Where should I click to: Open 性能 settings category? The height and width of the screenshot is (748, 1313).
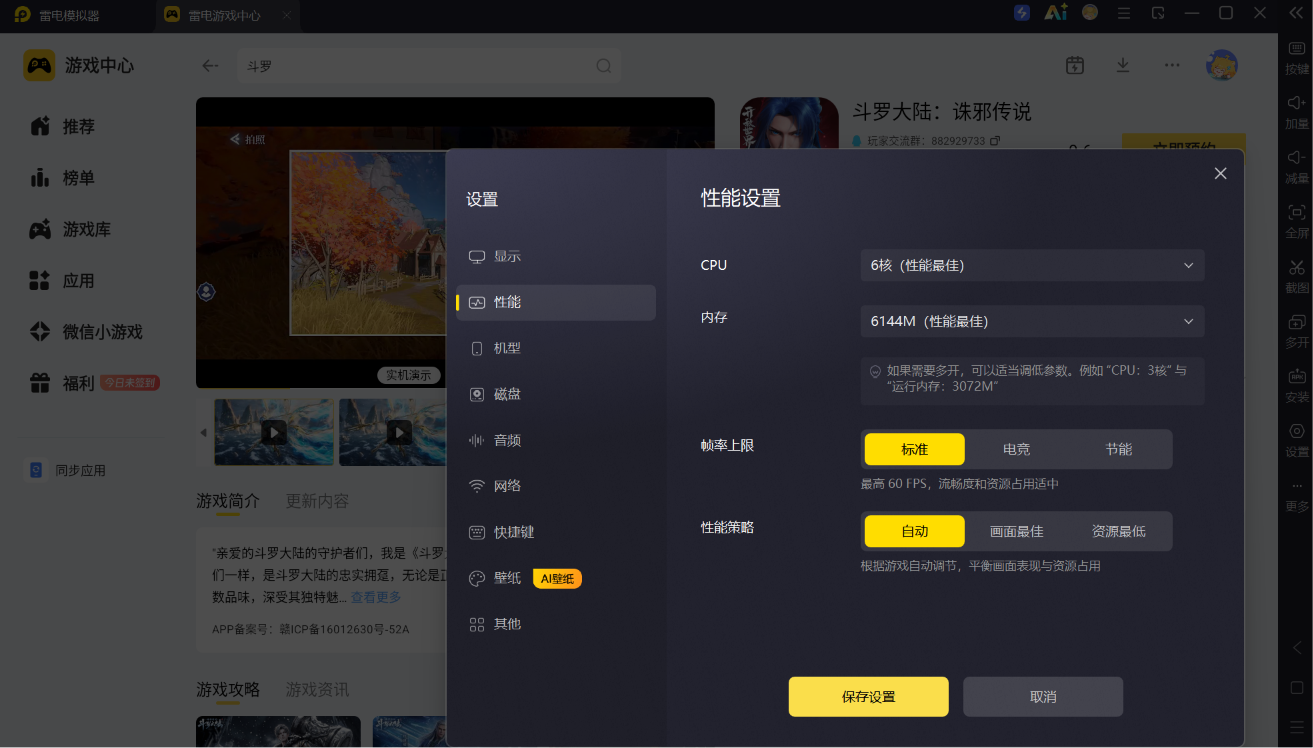coord(556,302)
